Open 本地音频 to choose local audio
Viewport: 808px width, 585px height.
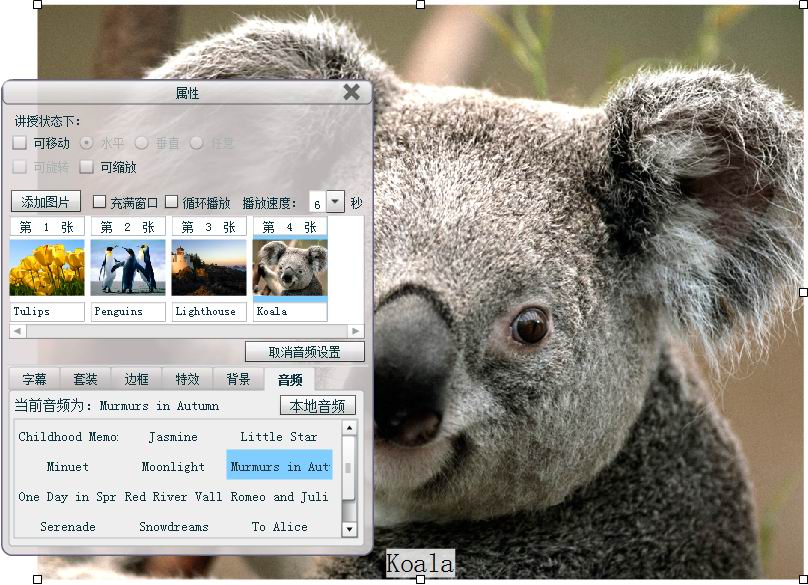coord(317,406)
